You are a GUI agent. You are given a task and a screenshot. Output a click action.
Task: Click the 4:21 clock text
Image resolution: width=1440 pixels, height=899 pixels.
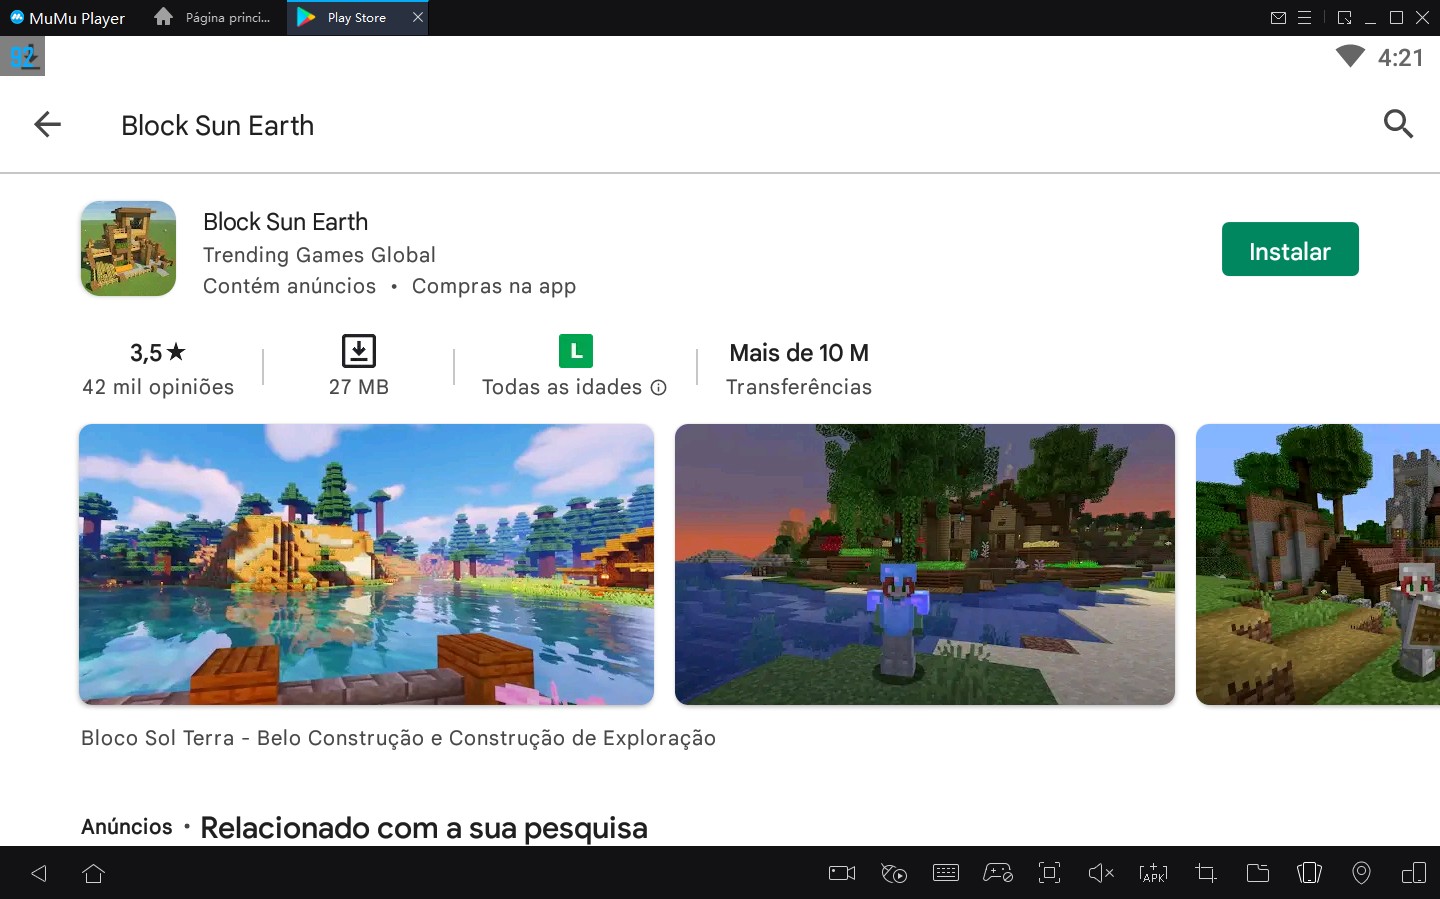tap(1400, 57)
